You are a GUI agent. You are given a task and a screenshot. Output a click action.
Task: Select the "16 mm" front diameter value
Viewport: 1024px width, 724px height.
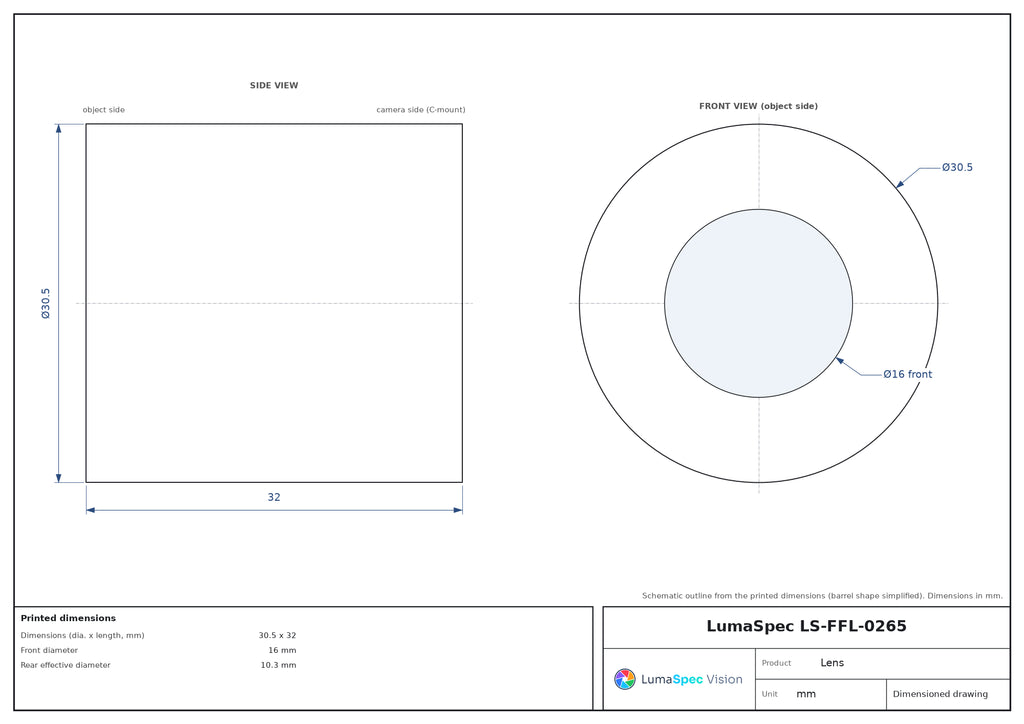click(282, 650)
